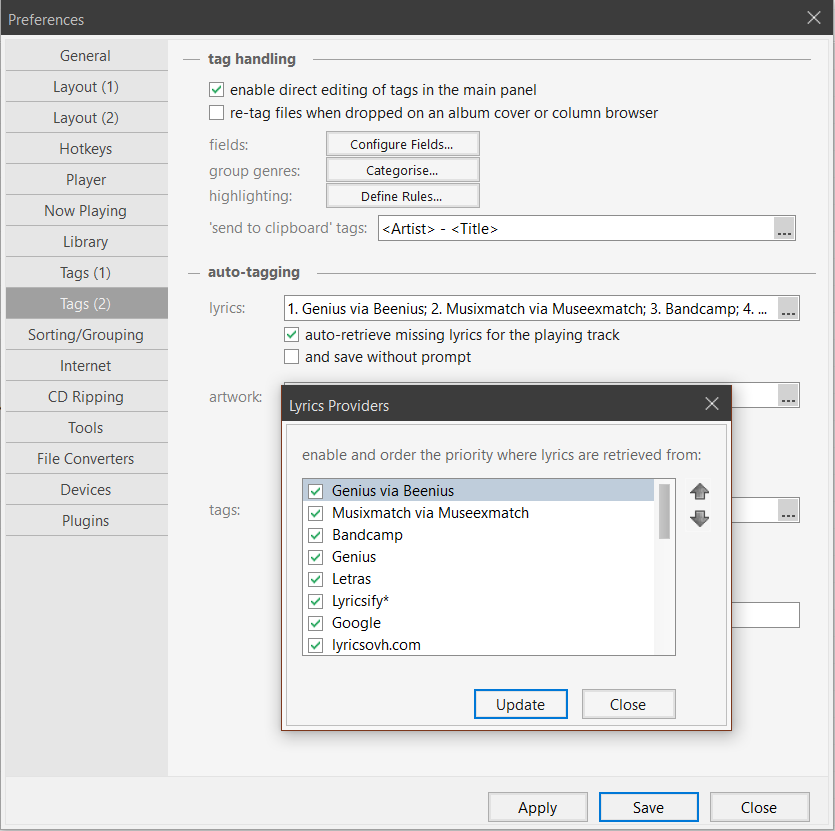This screenshot has width=835, height=831.
Task: Open CD Ripping preferences
Action: click(x=86, y=396)
